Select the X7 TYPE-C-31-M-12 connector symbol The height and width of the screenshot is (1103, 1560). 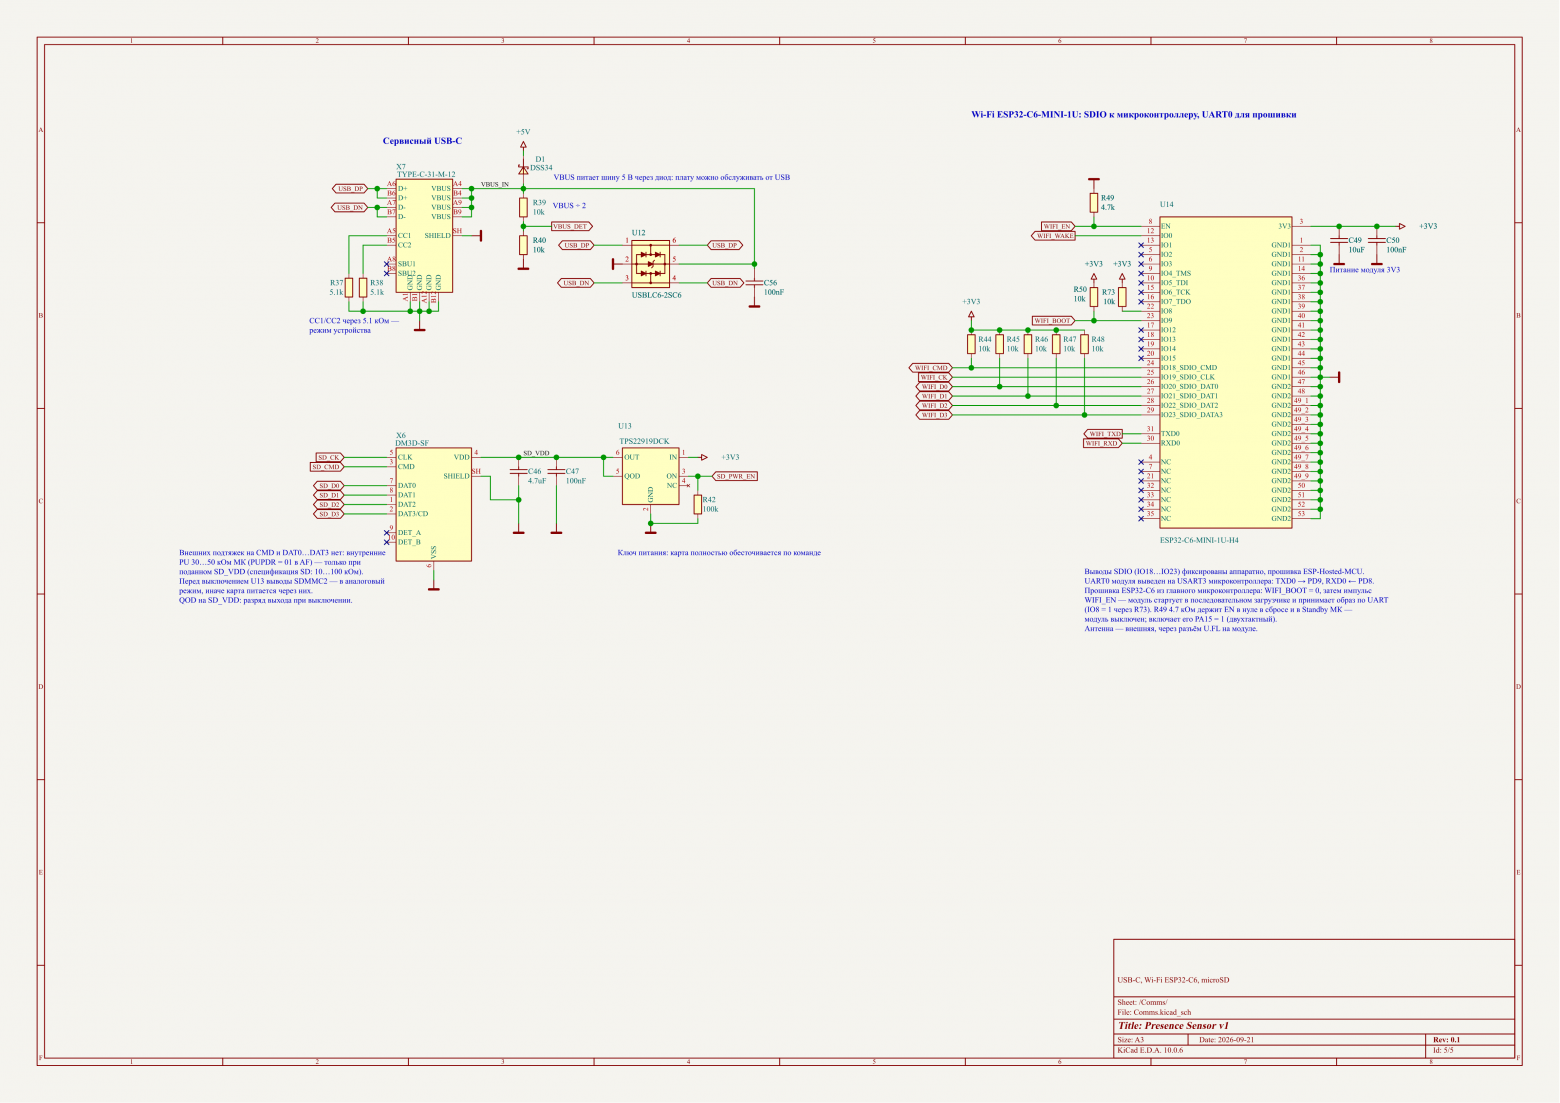[x=424, y=236]
